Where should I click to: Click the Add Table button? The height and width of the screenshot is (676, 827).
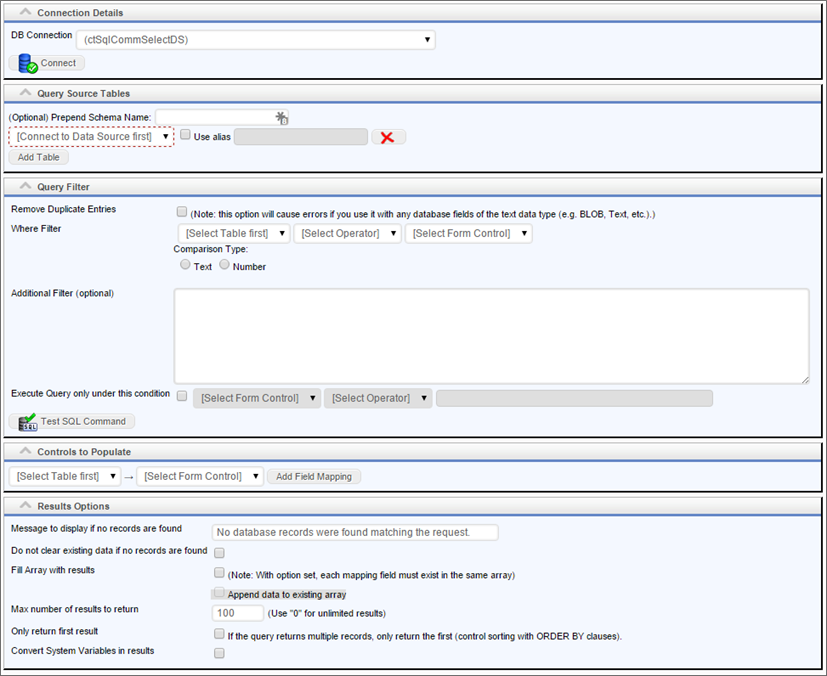39,157
